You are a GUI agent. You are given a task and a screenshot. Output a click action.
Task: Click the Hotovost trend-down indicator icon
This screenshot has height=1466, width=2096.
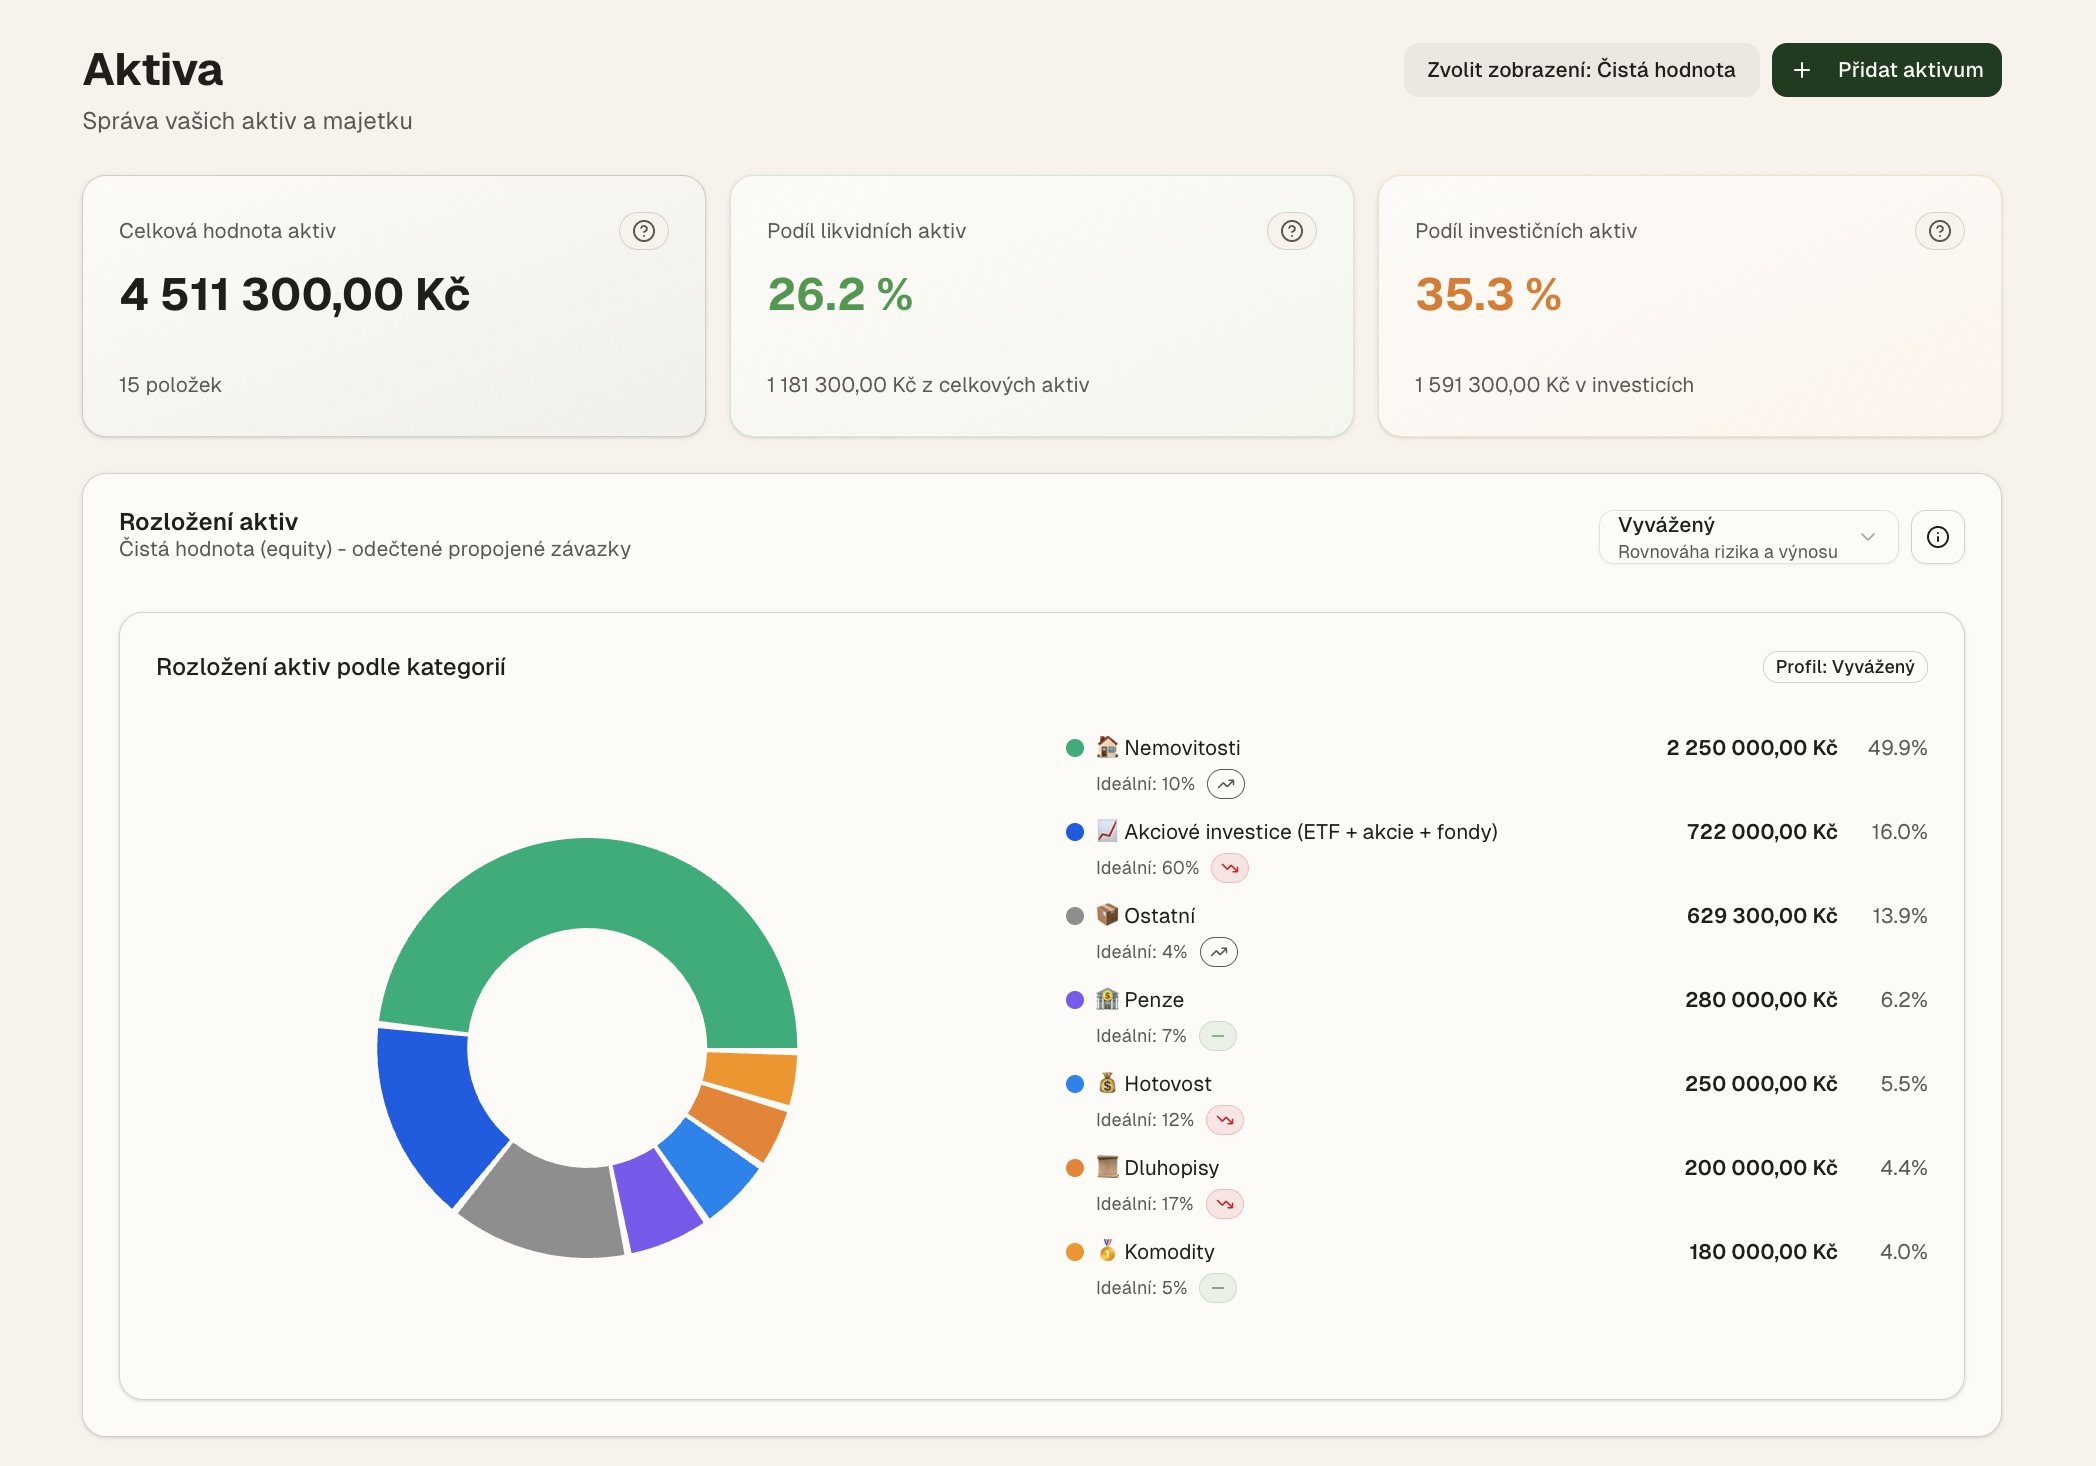point(1225,1120)
